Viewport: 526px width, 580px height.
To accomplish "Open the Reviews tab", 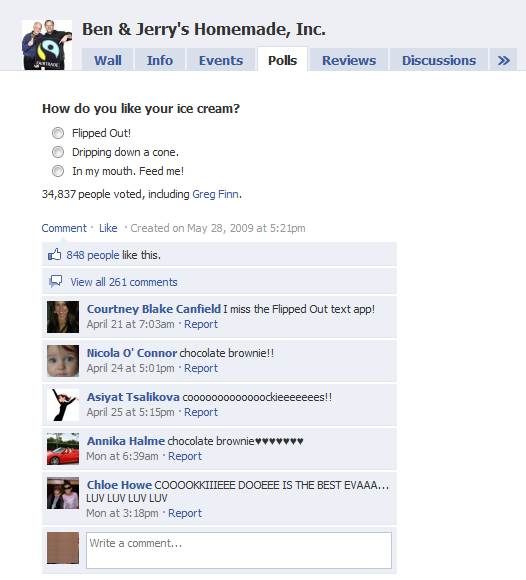I will [x=349, y=60].
